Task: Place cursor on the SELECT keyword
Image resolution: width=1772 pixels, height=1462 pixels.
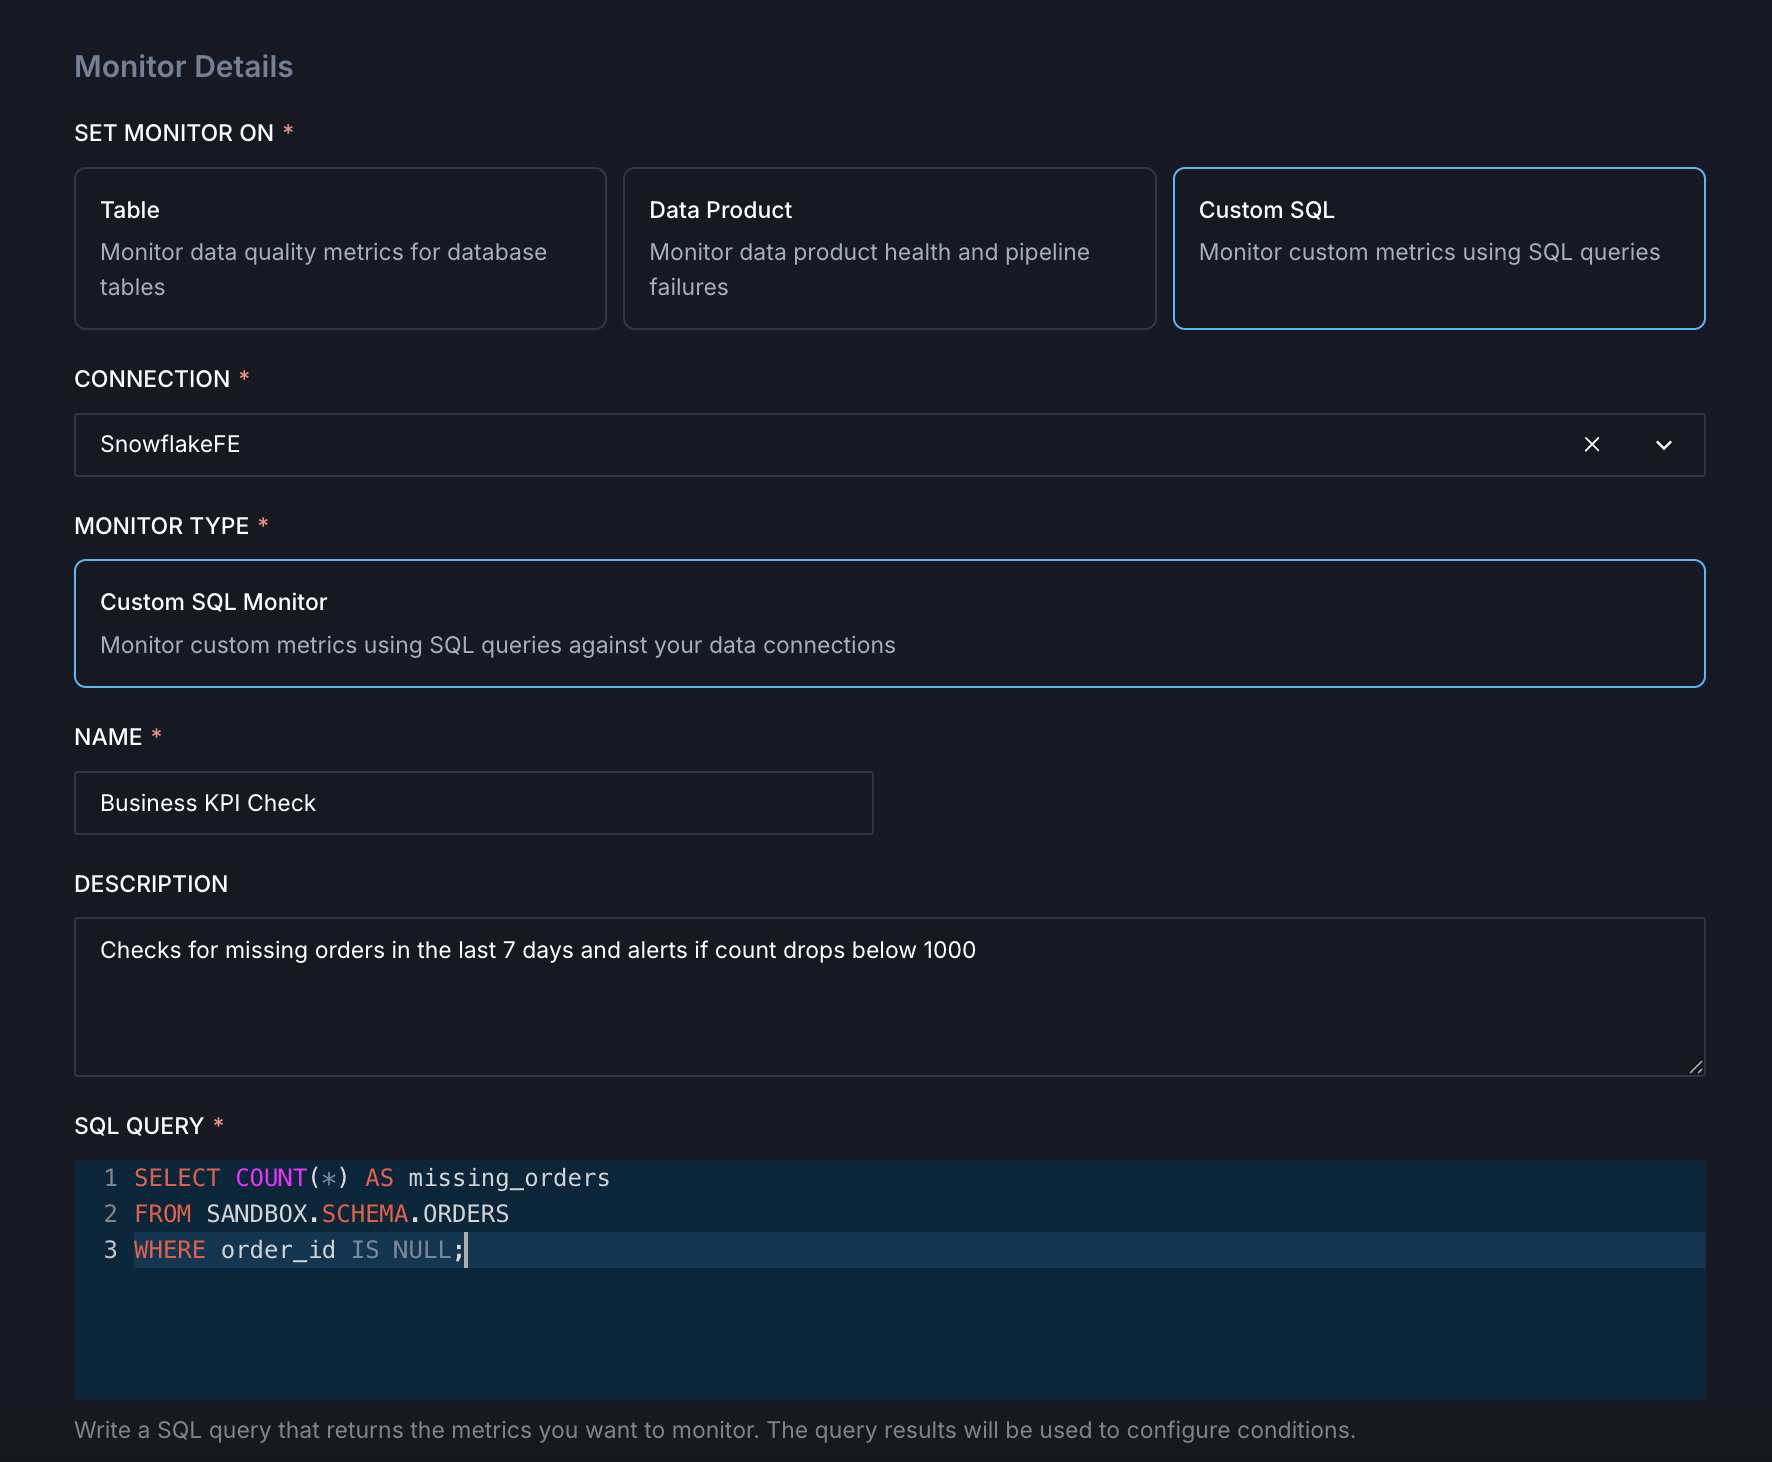Action: click(x=177, y=1178)
